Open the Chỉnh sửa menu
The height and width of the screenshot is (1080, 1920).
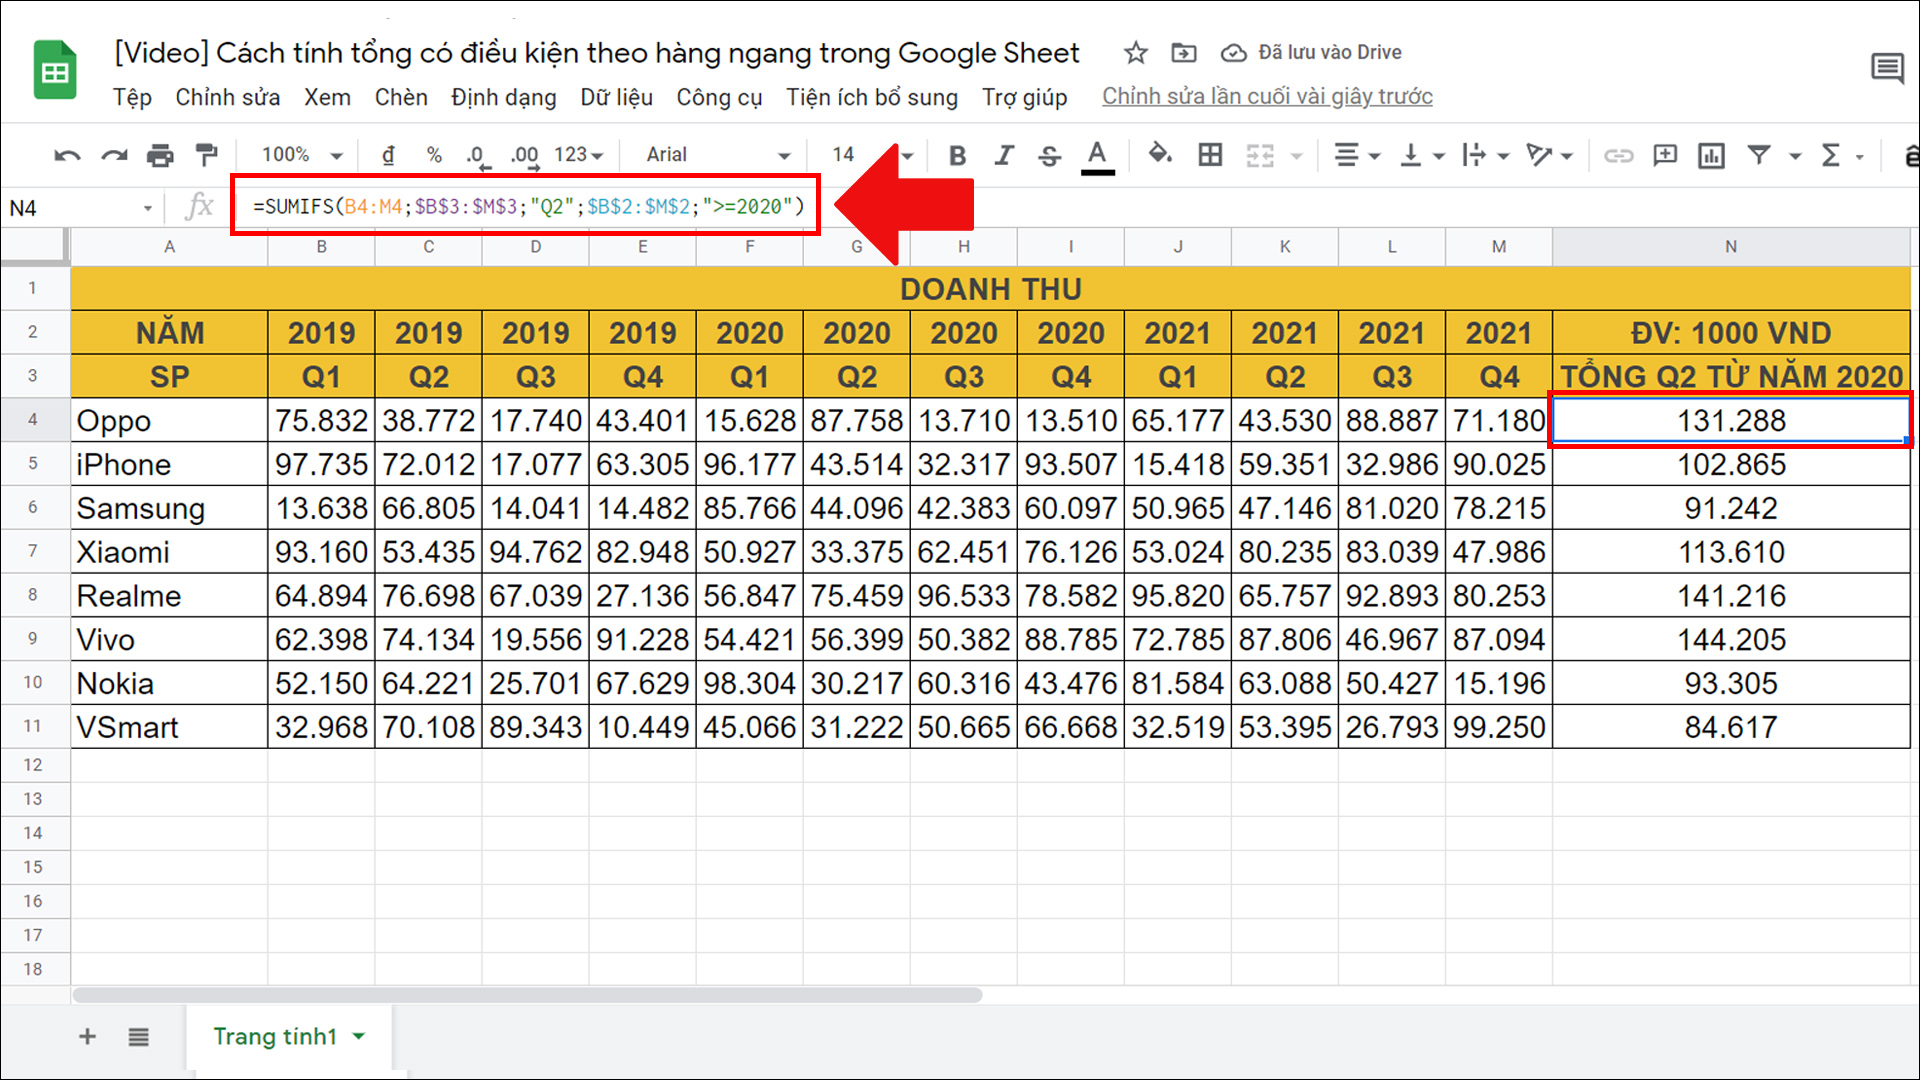(228, 97)
